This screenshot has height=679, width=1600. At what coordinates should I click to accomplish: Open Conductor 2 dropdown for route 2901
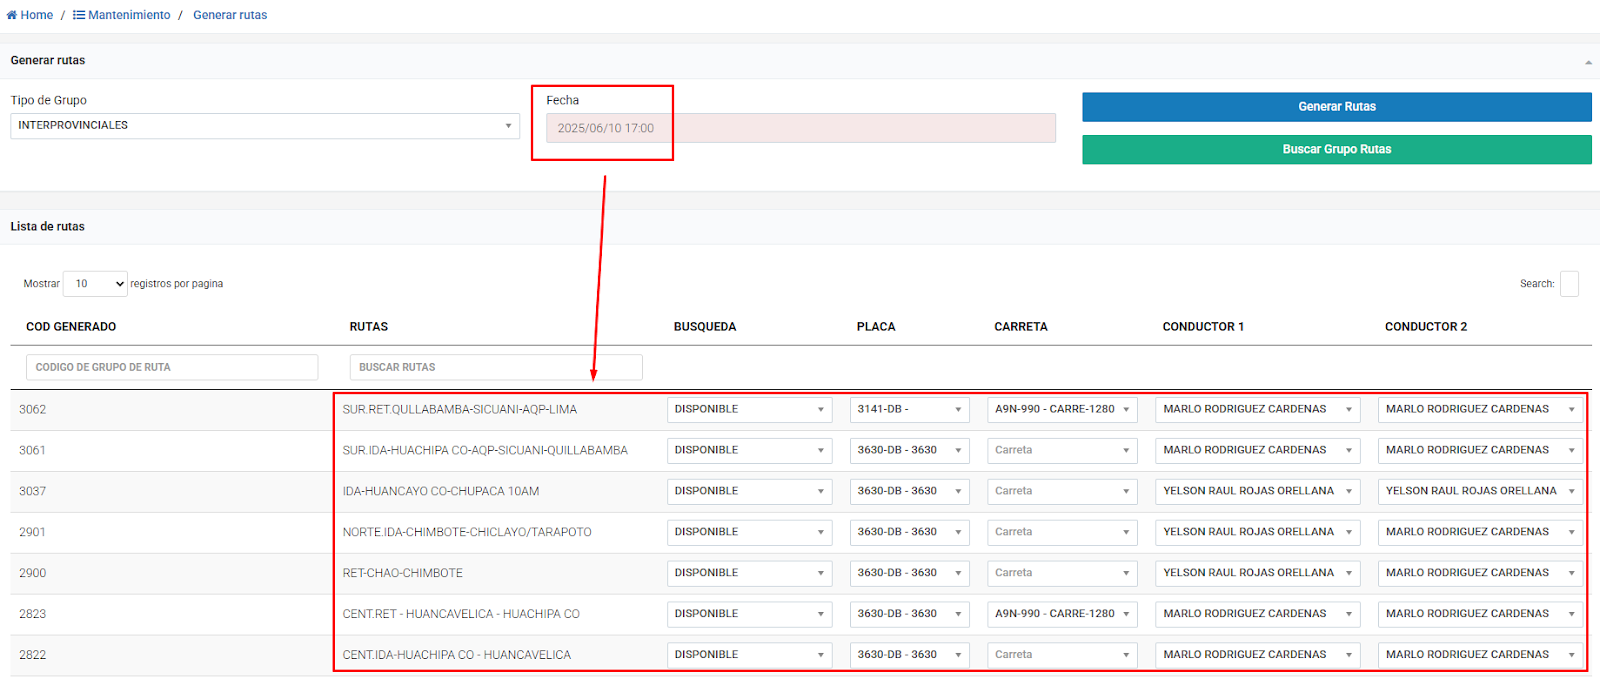pyautogui.click(x=1480, y=533)
